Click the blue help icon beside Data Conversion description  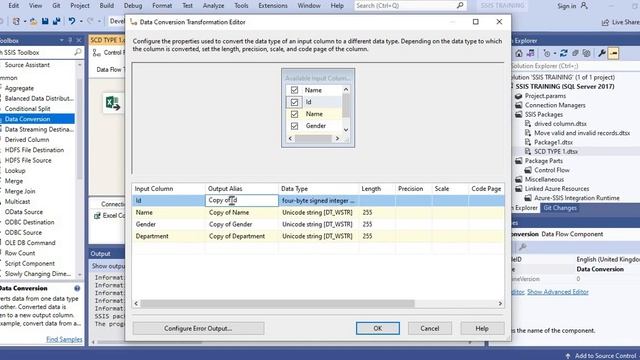(x=77, y=288)
